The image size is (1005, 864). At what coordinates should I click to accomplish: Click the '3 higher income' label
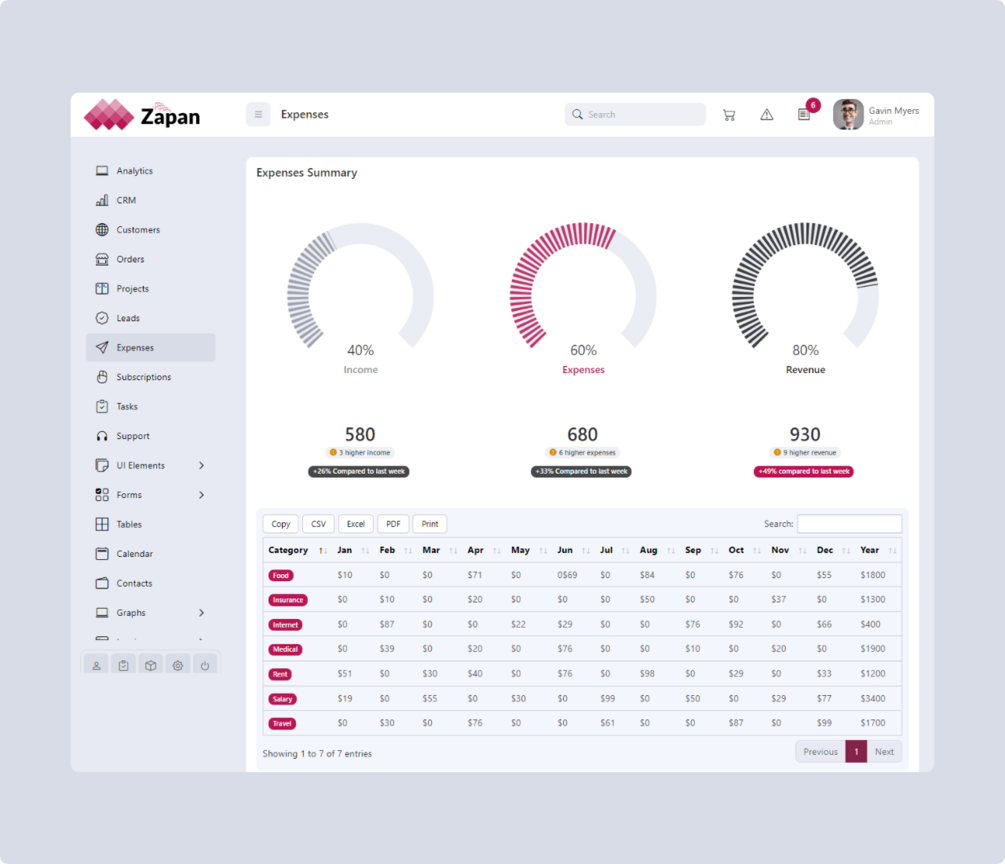coord(360,453)
